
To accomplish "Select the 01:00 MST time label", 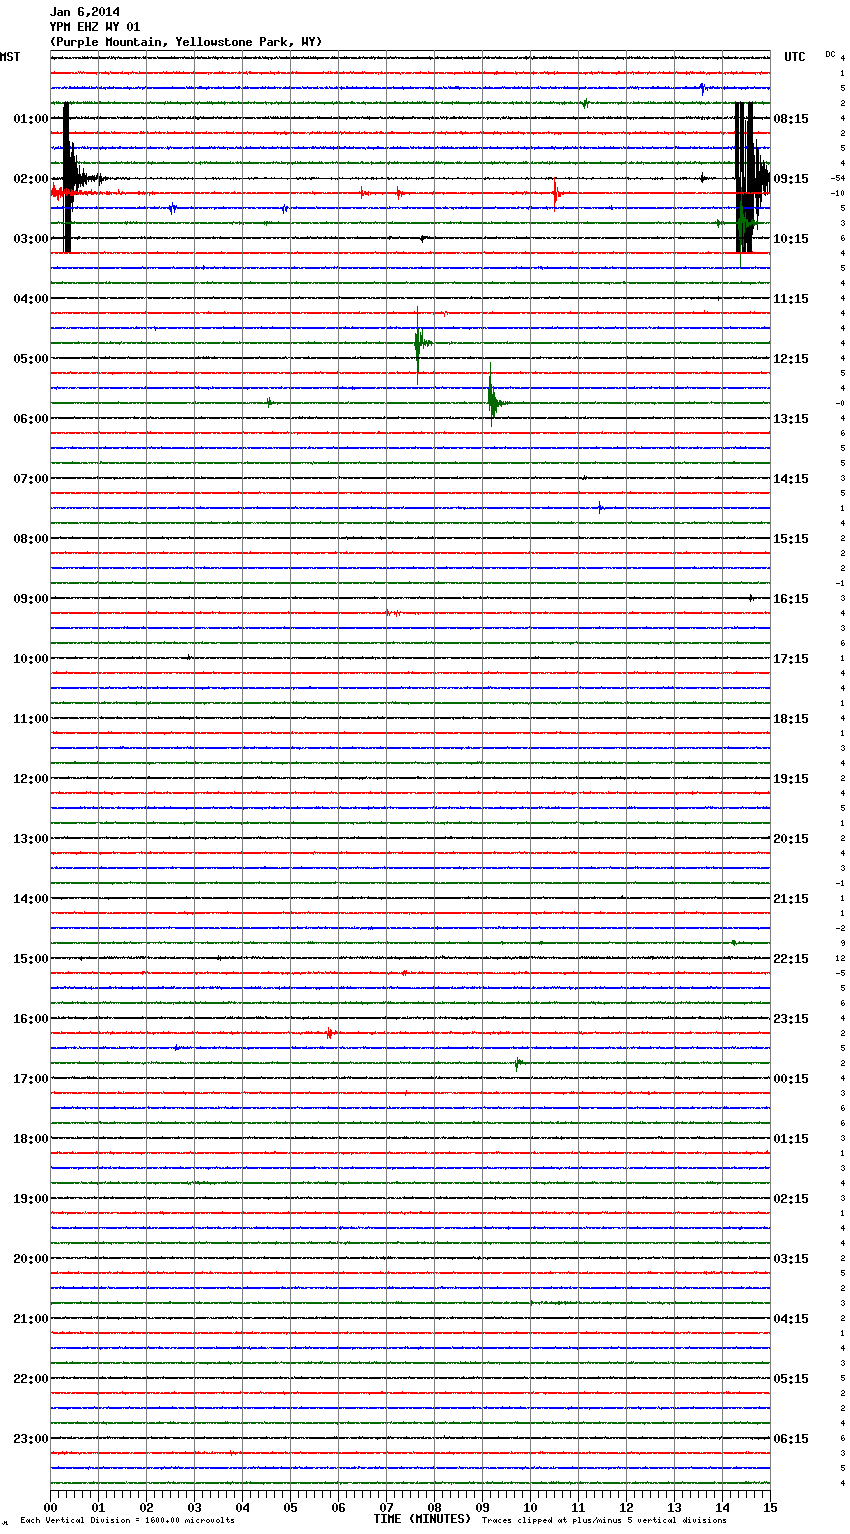I will tap(31, 119).
